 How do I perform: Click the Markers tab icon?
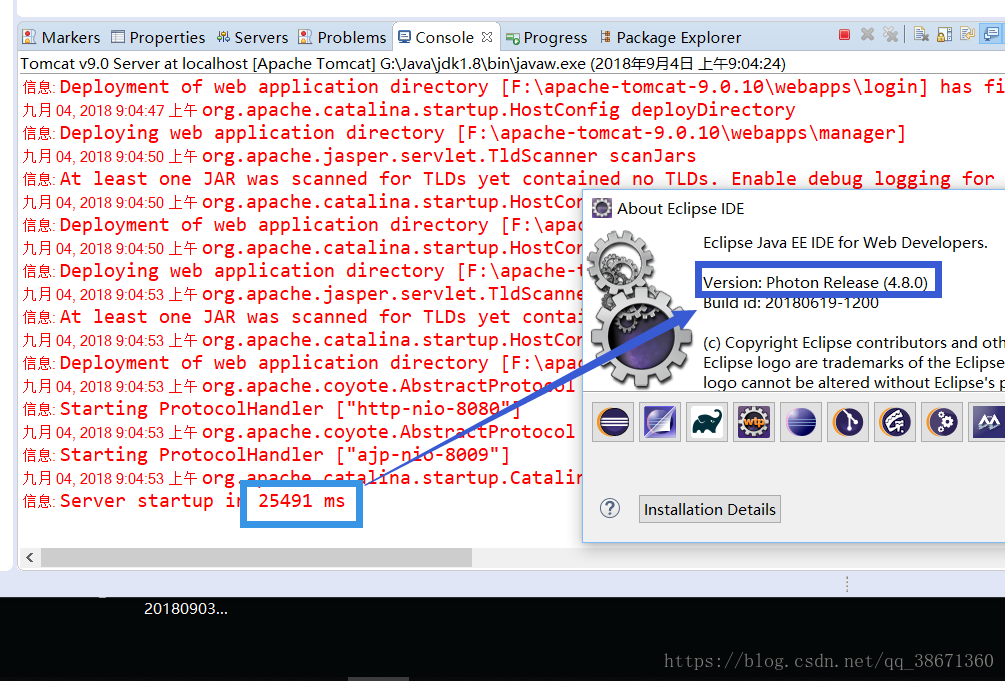(29, 37)
